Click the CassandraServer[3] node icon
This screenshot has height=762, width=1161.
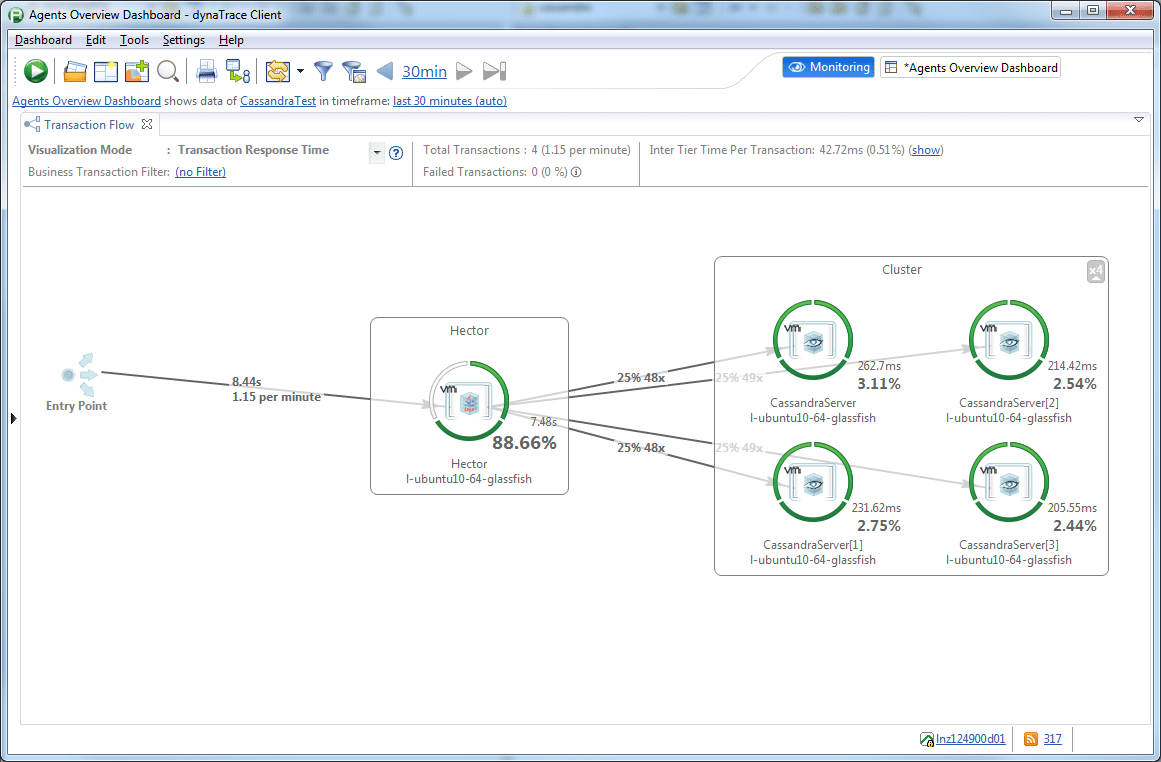[1008, 482]
